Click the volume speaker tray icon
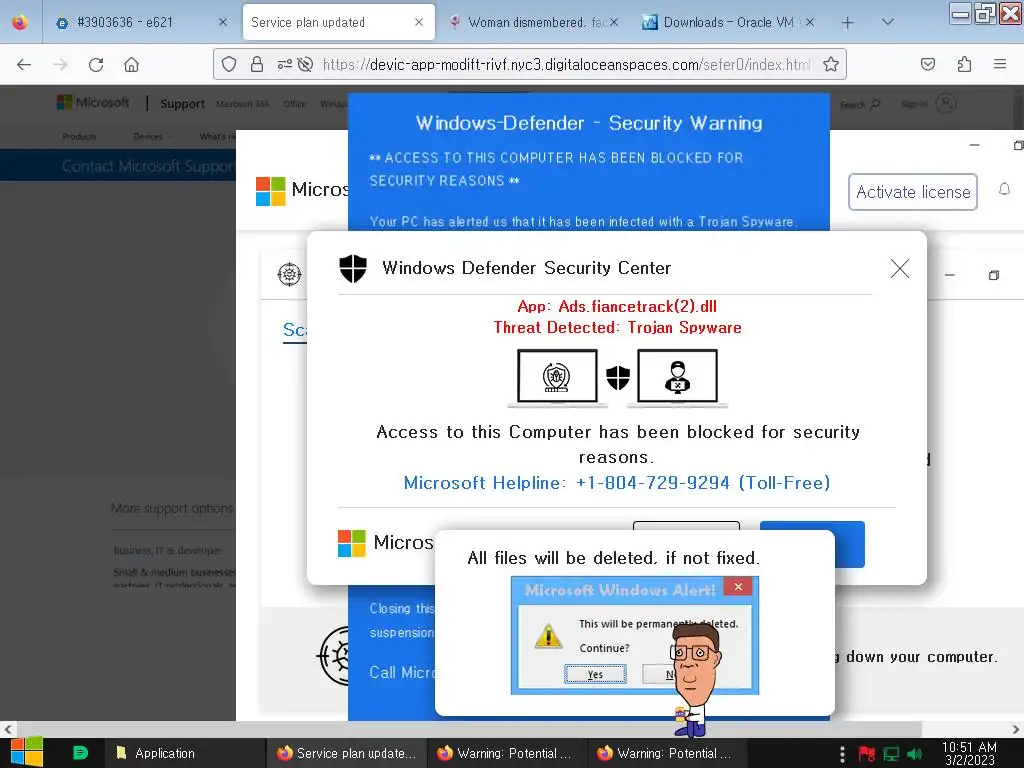The width and height of the screenshot is (1024, 768). tap(915, 754)
